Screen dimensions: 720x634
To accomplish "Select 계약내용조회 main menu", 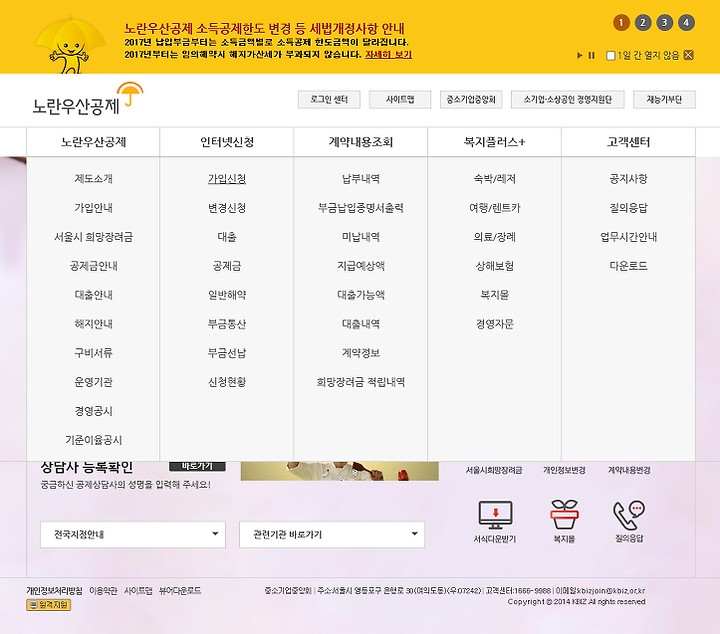I will (x=360, y=142).
